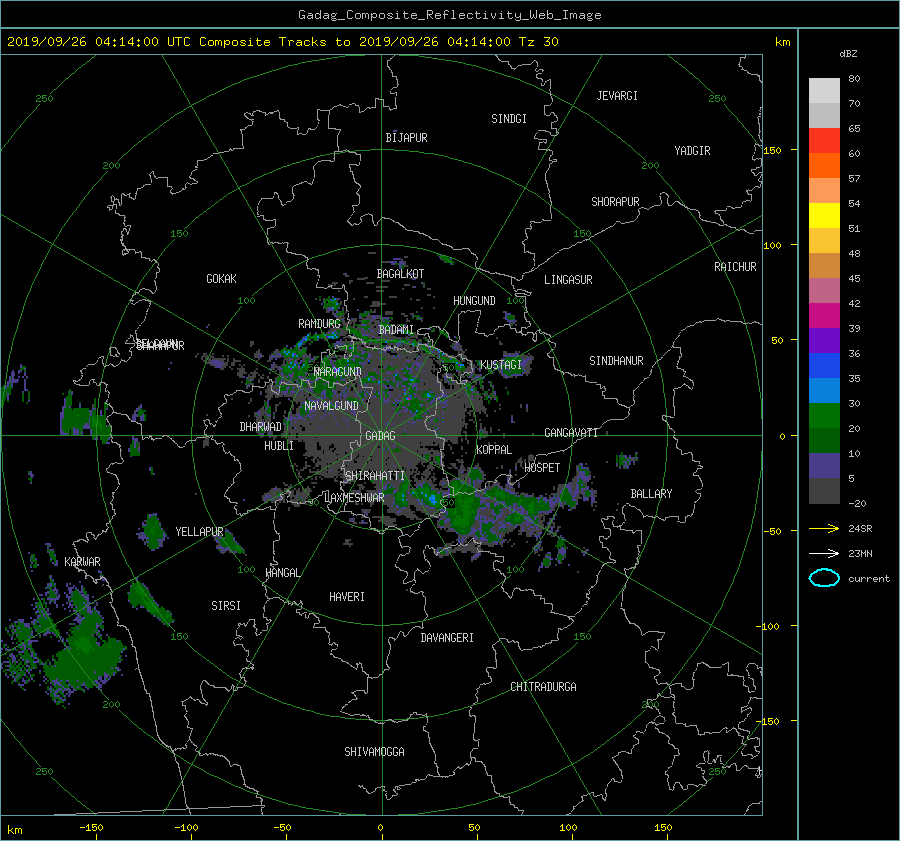The image size is (900, 841).
Task: Click the SHORAPUR city label
Action: pyautogui.click(x=615, y=202)
